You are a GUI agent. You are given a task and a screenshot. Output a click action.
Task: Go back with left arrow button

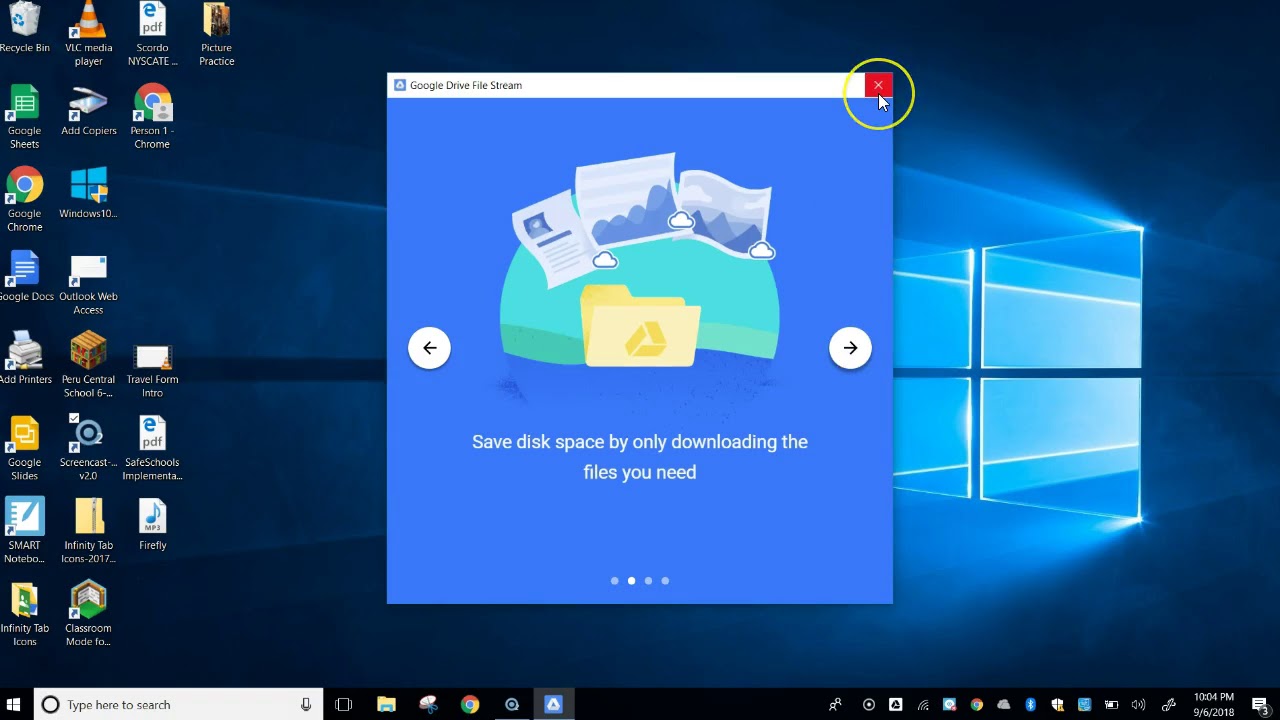click(429, 348)
